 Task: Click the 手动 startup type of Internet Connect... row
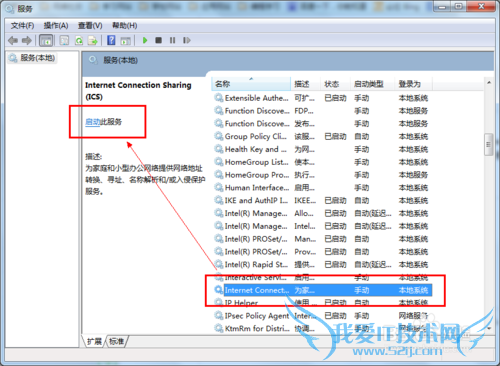[362, 290]
